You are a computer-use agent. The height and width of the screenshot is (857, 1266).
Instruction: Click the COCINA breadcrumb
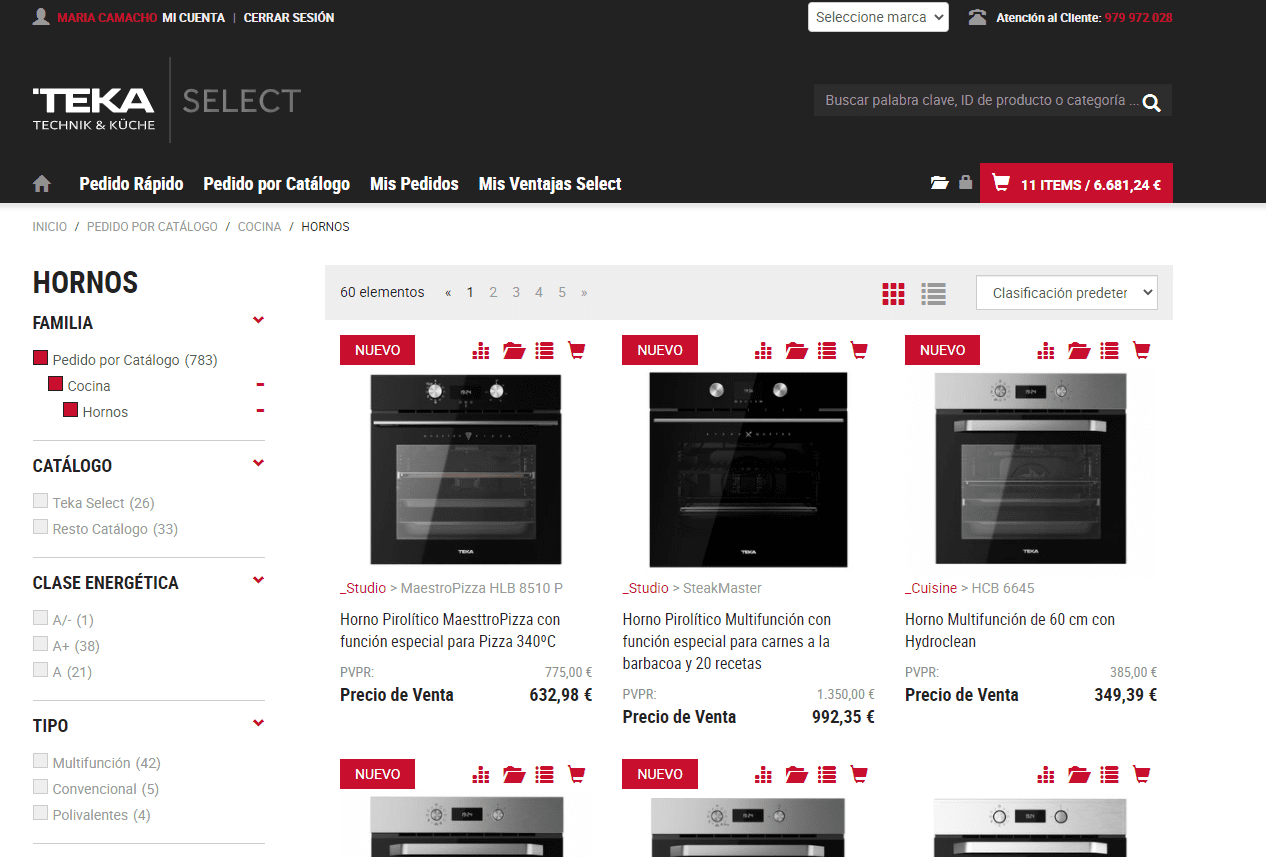(x=260, y=227)
